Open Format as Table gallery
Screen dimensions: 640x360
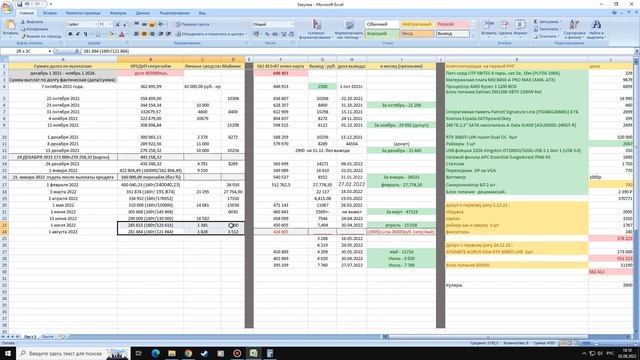point(348,29)
